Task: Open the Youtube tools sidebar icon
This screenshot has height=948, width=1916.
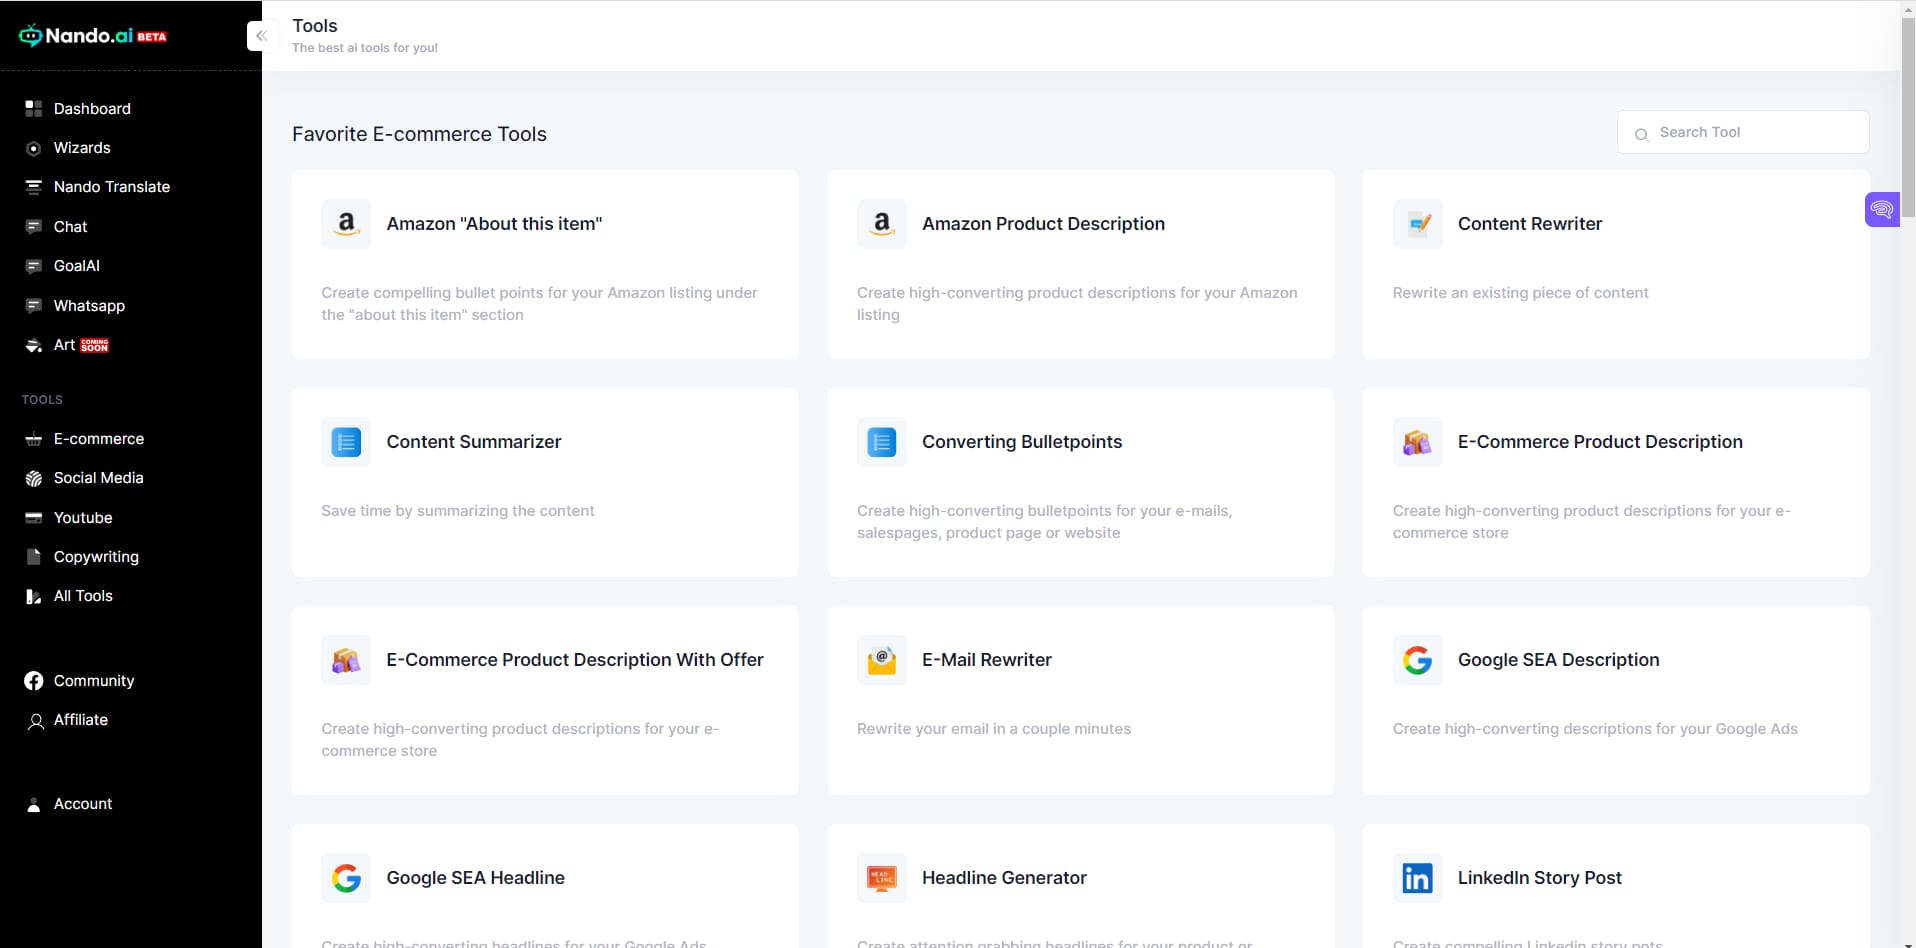Action: pyautogui.click(x=33, y=517)
